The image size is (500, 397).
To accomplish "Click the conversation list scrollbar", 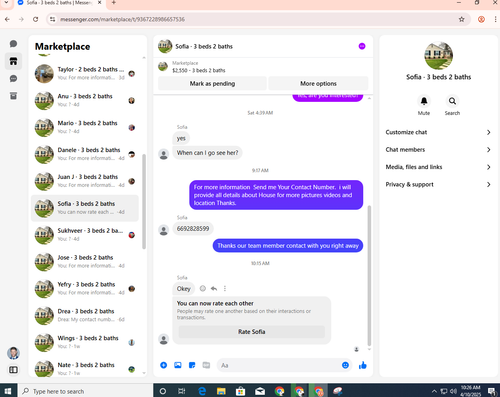I will pyautogui.click(x=144, y=201).
